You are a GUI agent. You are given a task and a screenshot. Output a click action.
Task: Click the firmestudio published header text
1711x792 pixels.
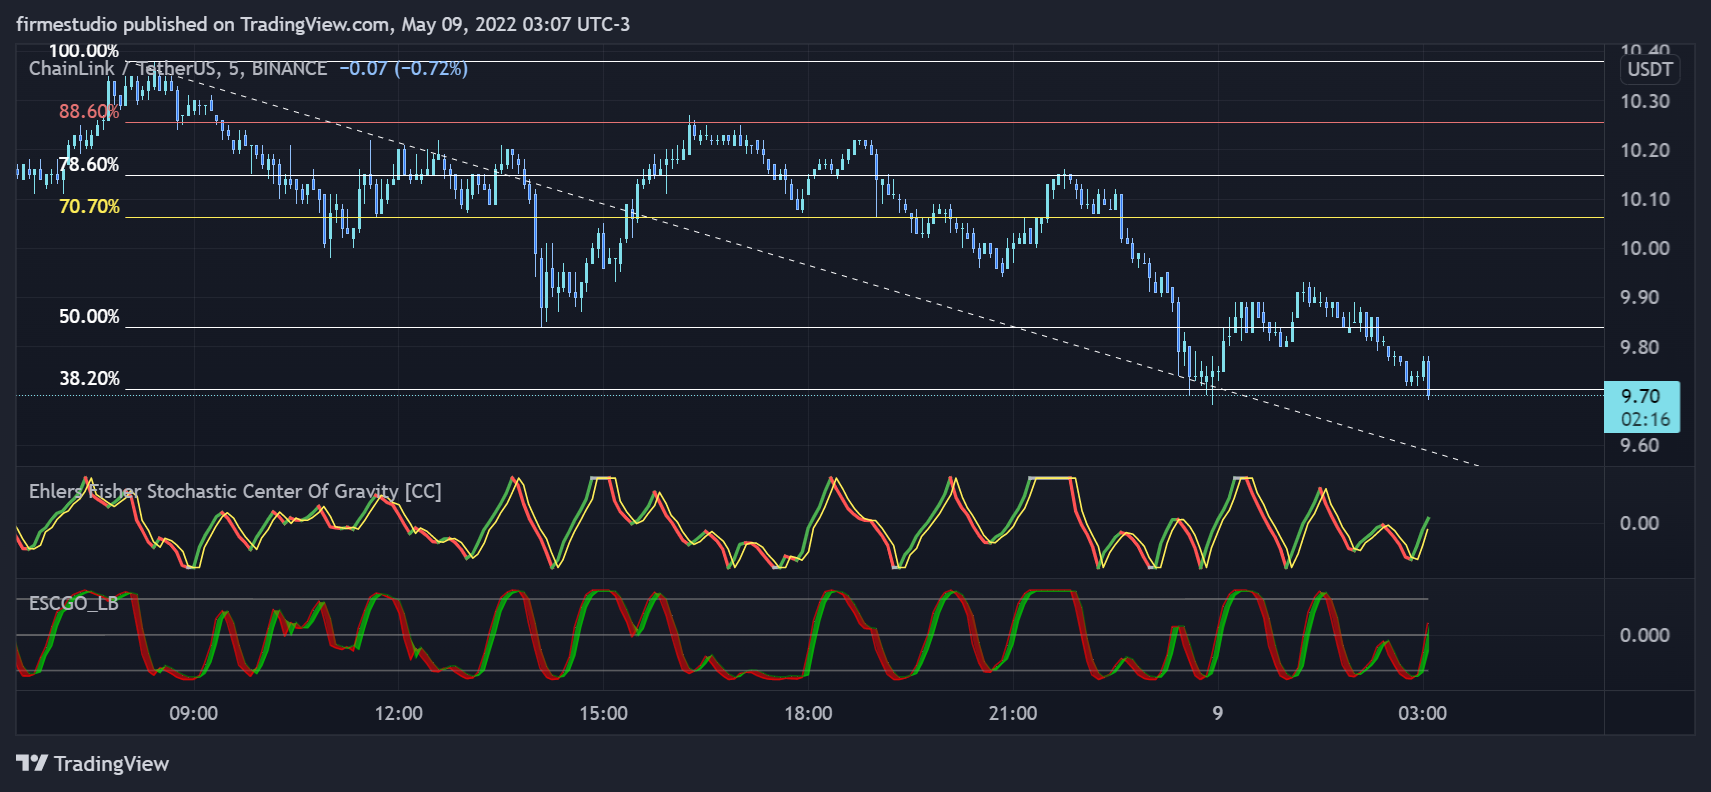(x=323, y=24)
